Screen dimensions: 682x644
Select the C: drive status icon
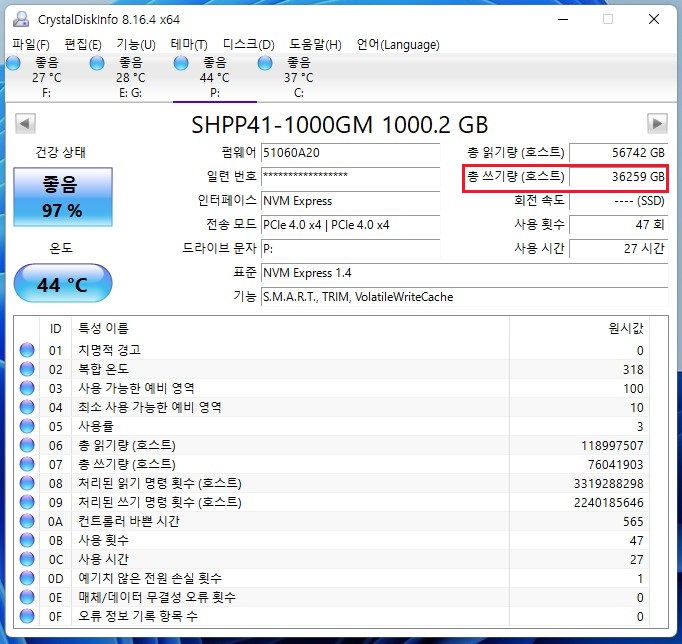tap(265, 63)
